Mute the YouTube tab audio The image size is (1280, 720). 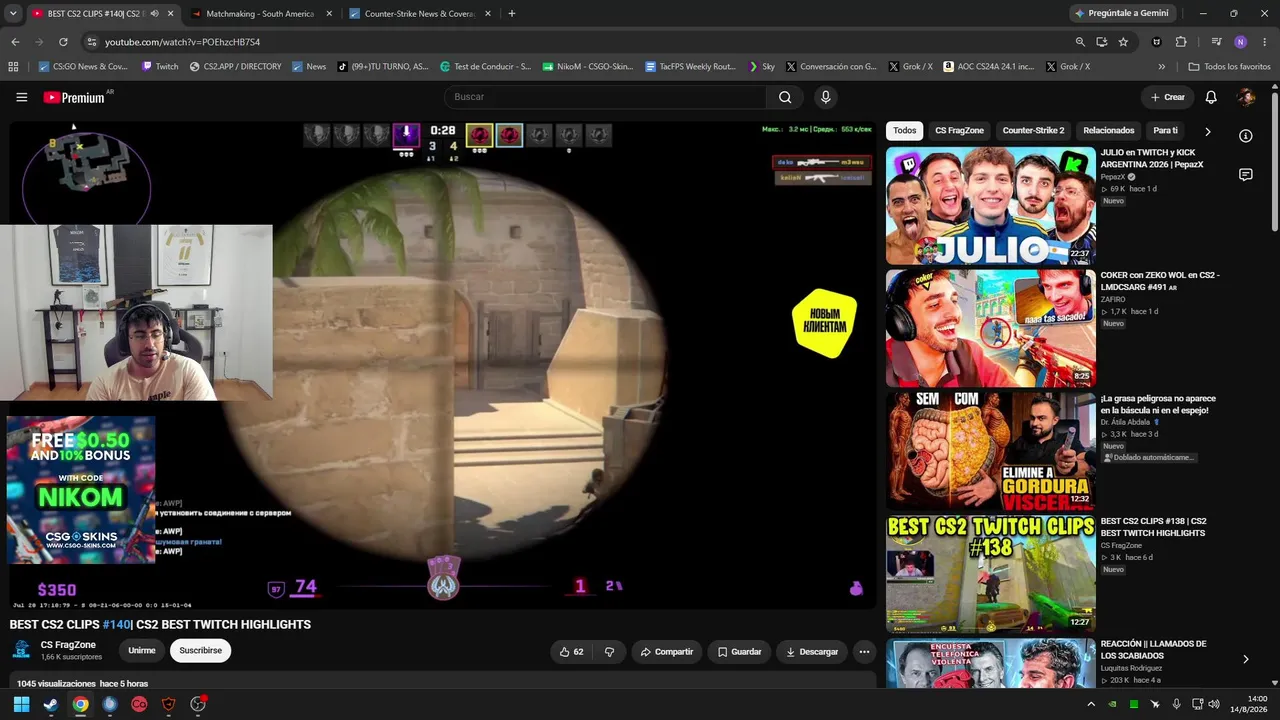pos(154,14)
